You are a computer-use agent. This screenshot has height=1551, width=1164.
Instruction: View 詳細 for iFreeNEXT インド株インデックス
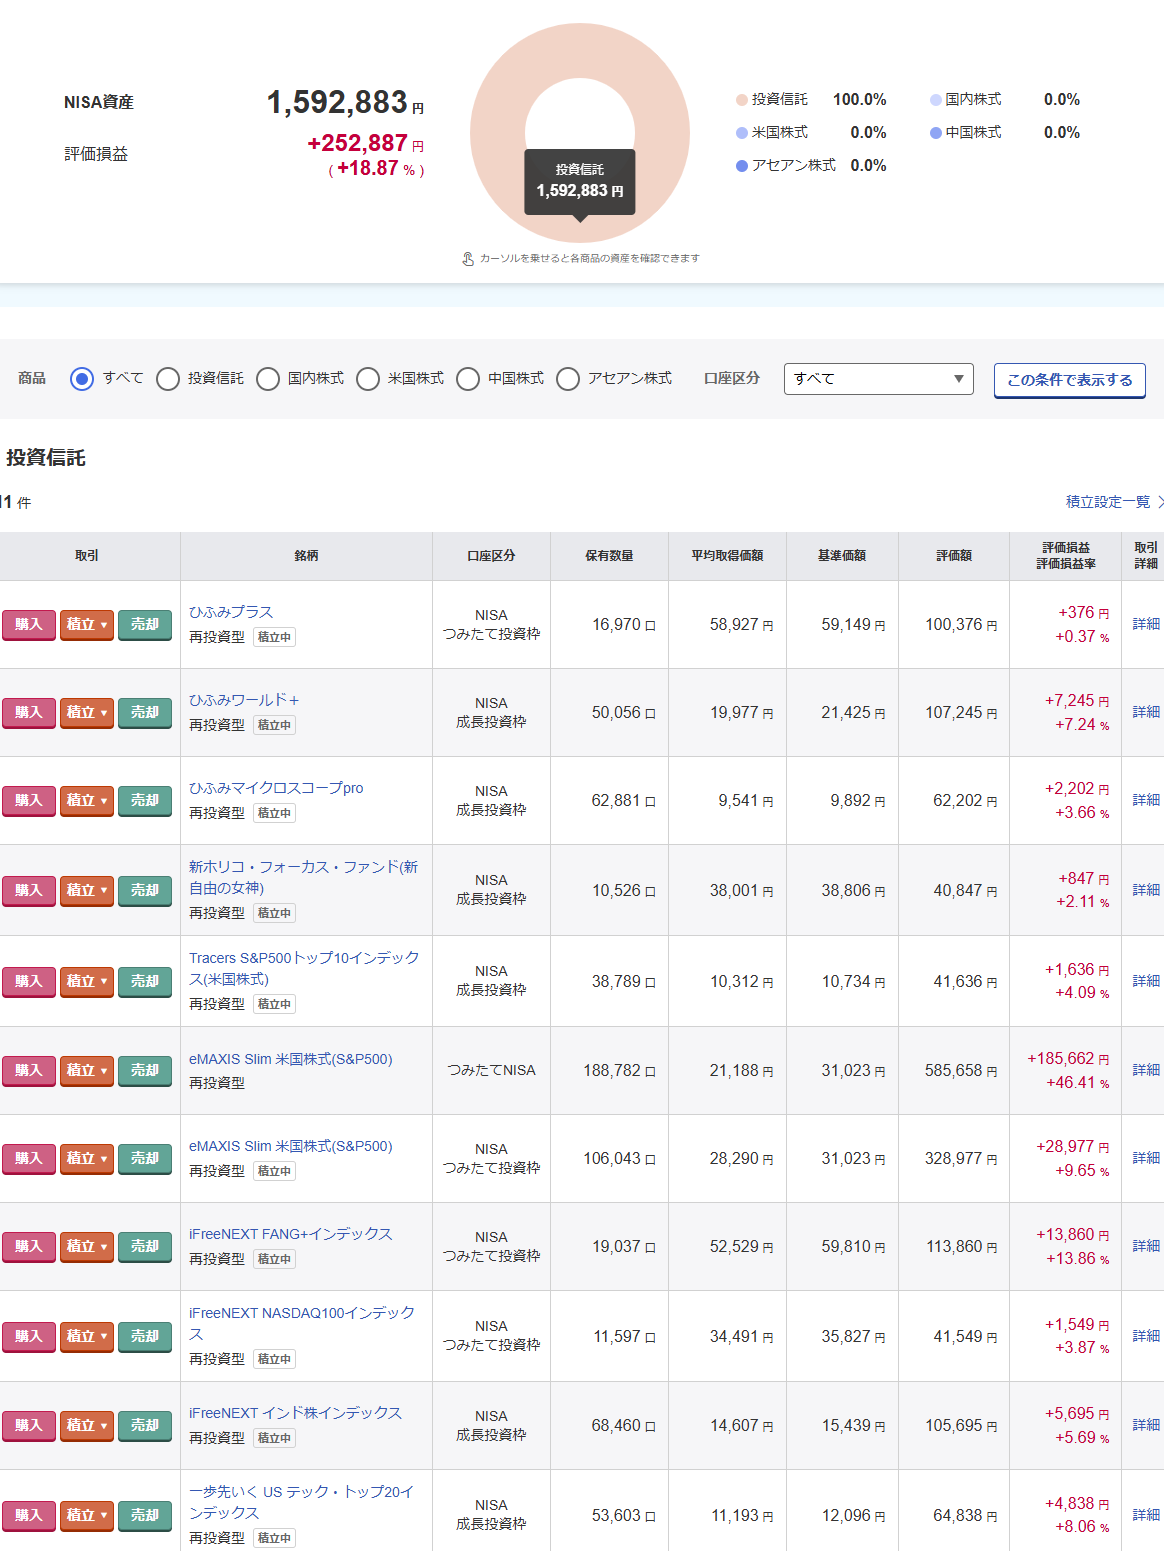coord(1146,1425)
